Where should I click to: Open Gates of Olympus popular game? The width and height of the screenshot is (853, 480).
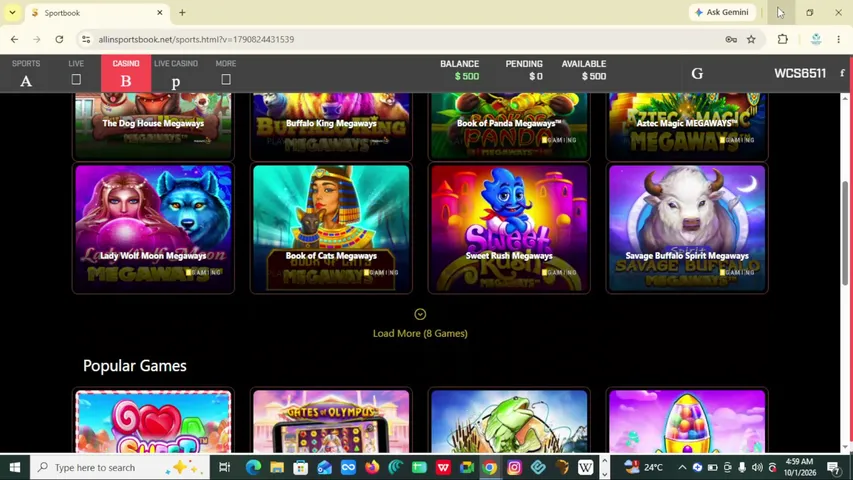(x=331, y=421)
